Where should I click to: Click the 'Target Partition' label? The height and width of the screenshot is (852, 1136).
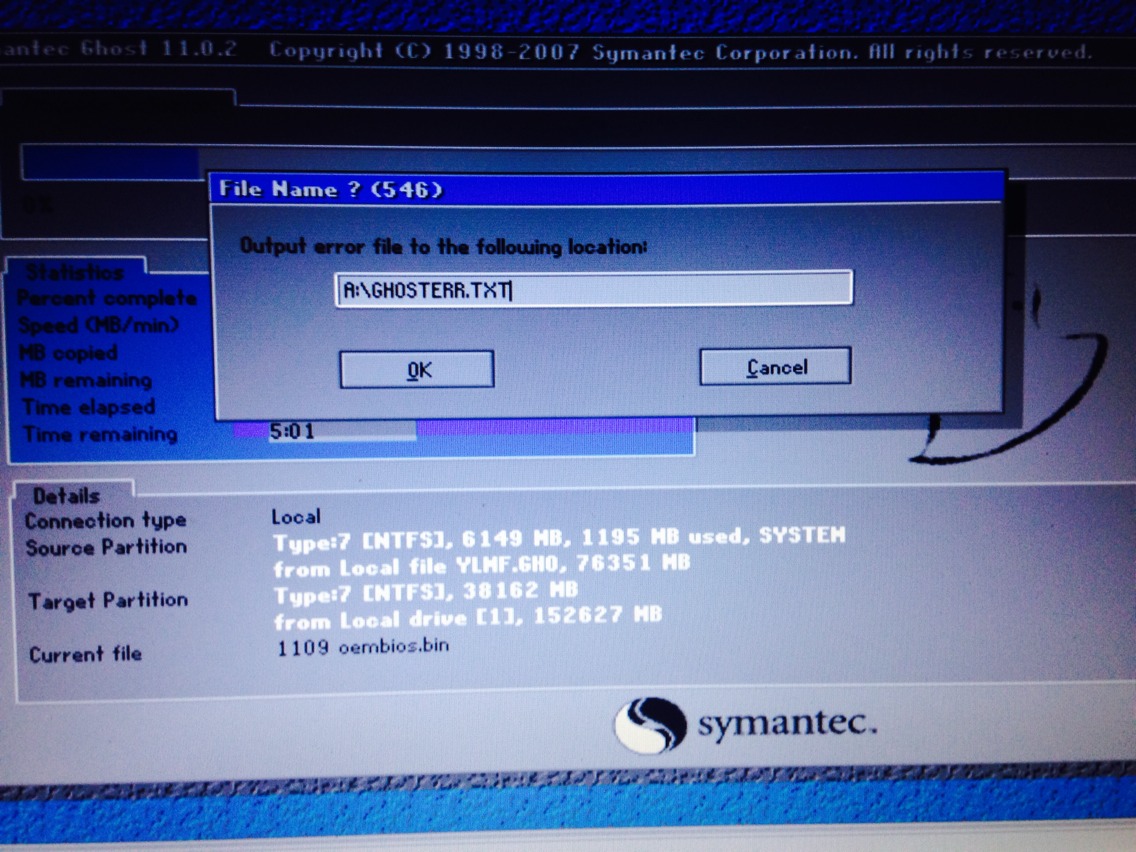tap(108, 601)
